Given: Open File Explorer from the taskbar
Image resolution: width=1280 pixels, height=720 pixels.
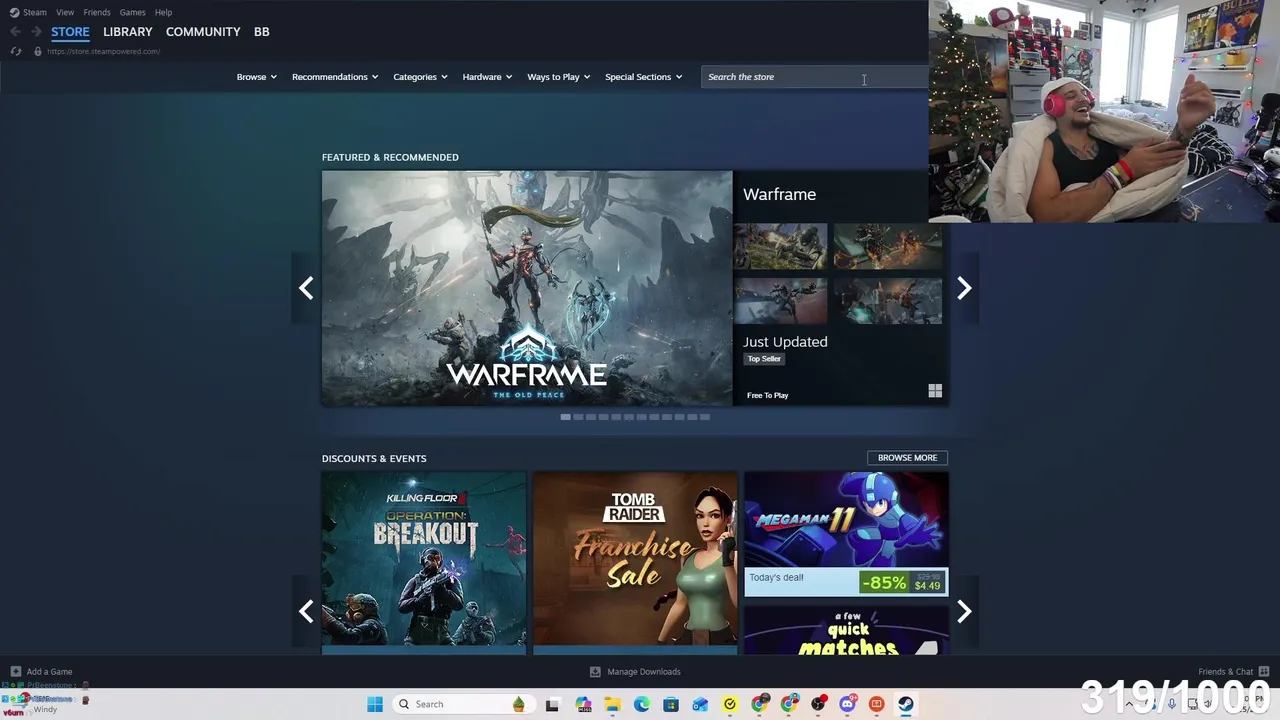Looking at the screenshot, I should pyautogui.click(x=612, y=704).
